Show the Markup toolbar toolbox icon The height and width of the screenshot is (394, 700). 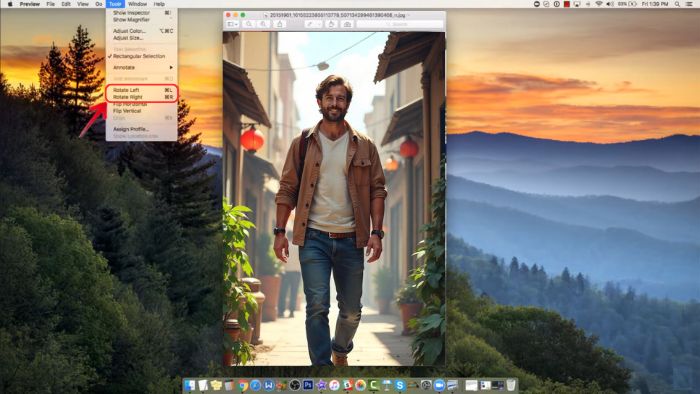pyautogui.click(x=347, y=24)
